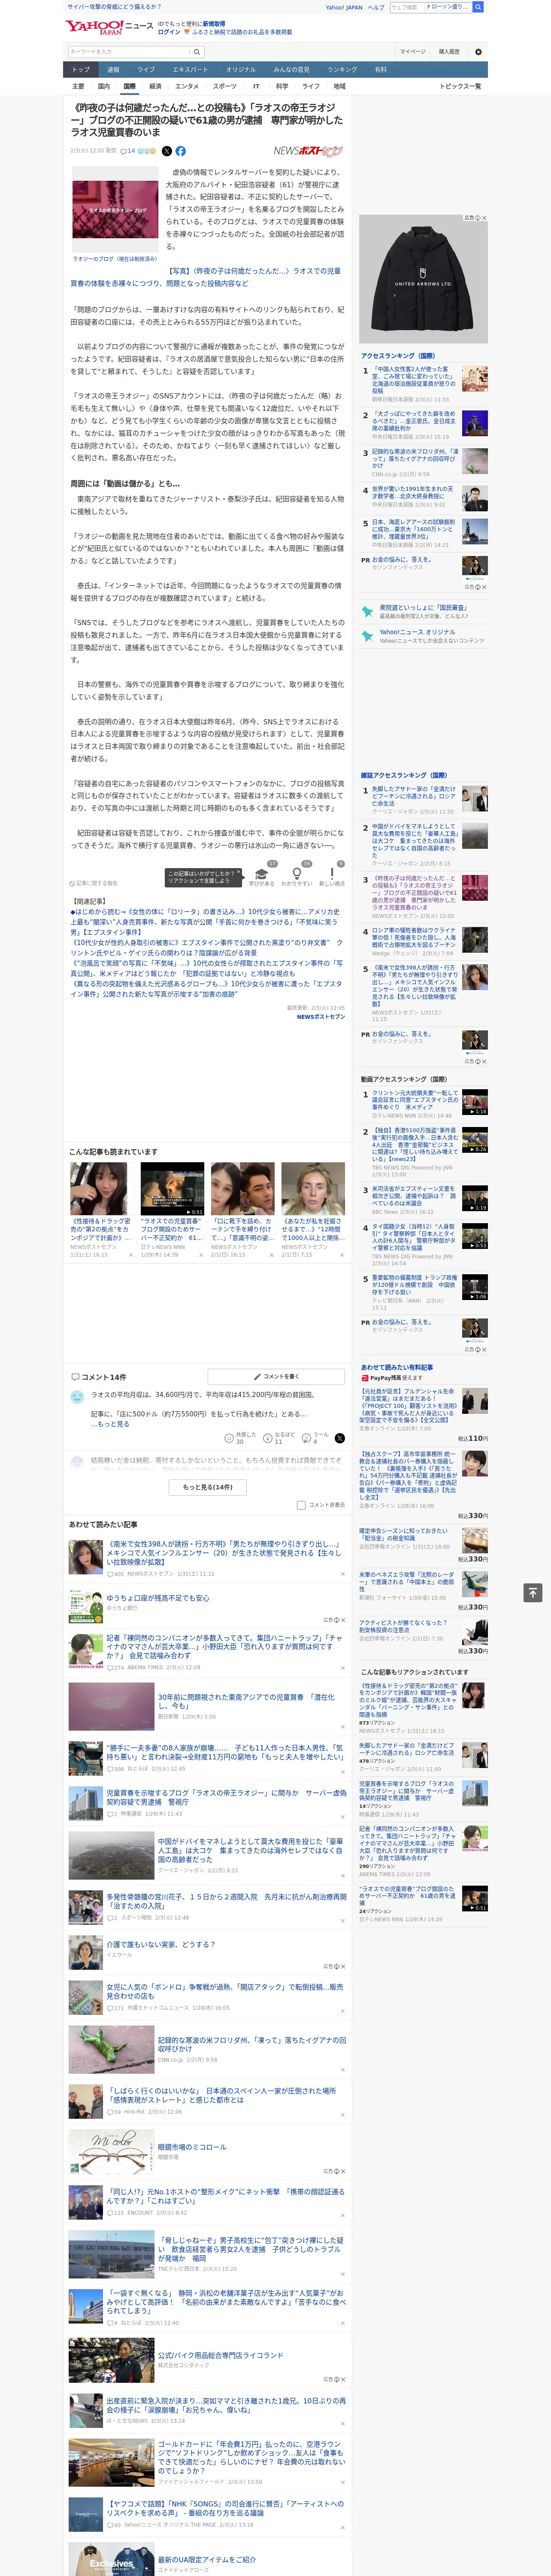This screenshot has width=551, height=2576.
Task: Click the 記事に関する報告 report icon link
Action: pyautogui.click(x=94, y=883)
